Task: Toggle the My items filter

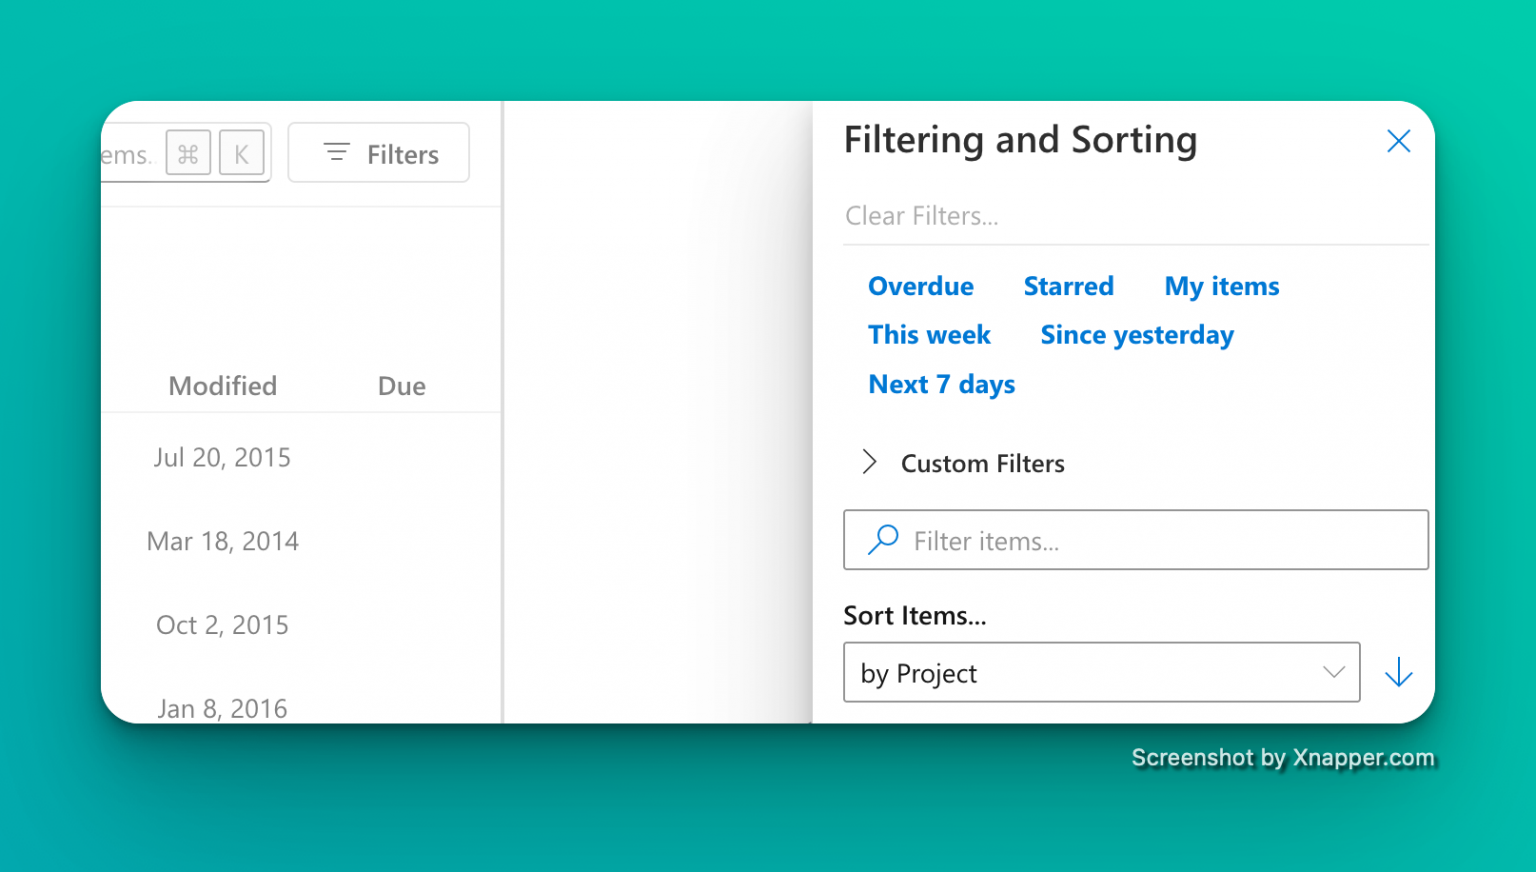Action: [1221, 286]
